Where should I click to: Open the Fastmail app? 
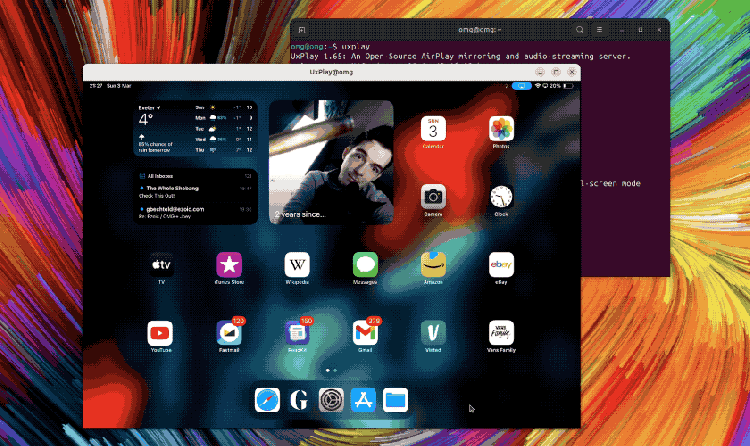(x=229, y=333)
